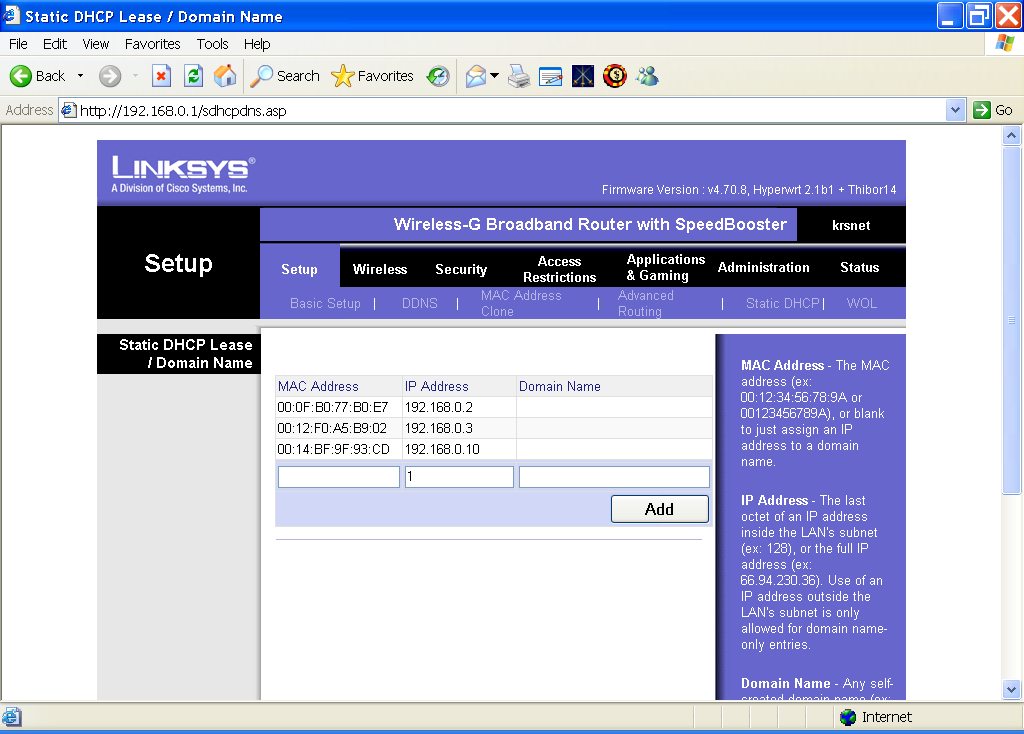Open the History clock icon

(438, 76)
